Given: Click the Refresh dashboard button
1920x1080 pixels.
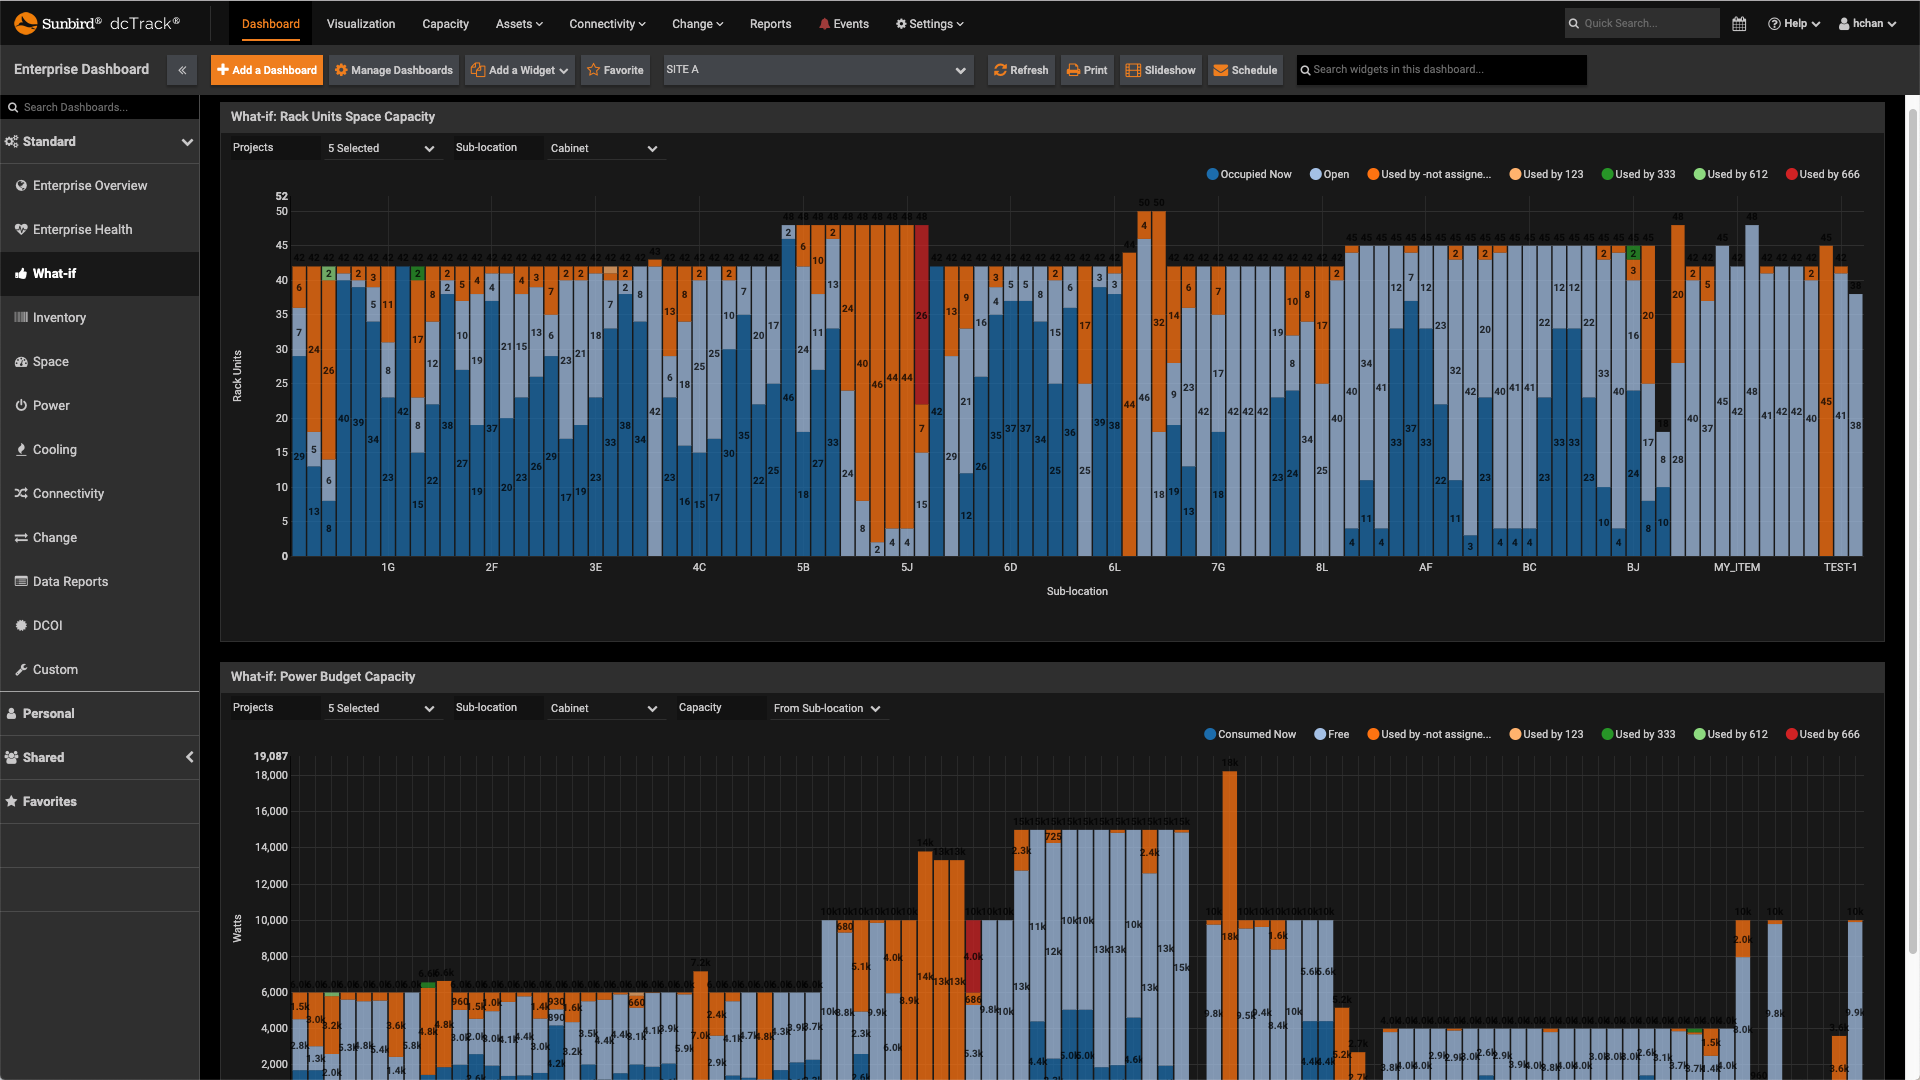Looking at the screenshot, I should click(1020, 70).
